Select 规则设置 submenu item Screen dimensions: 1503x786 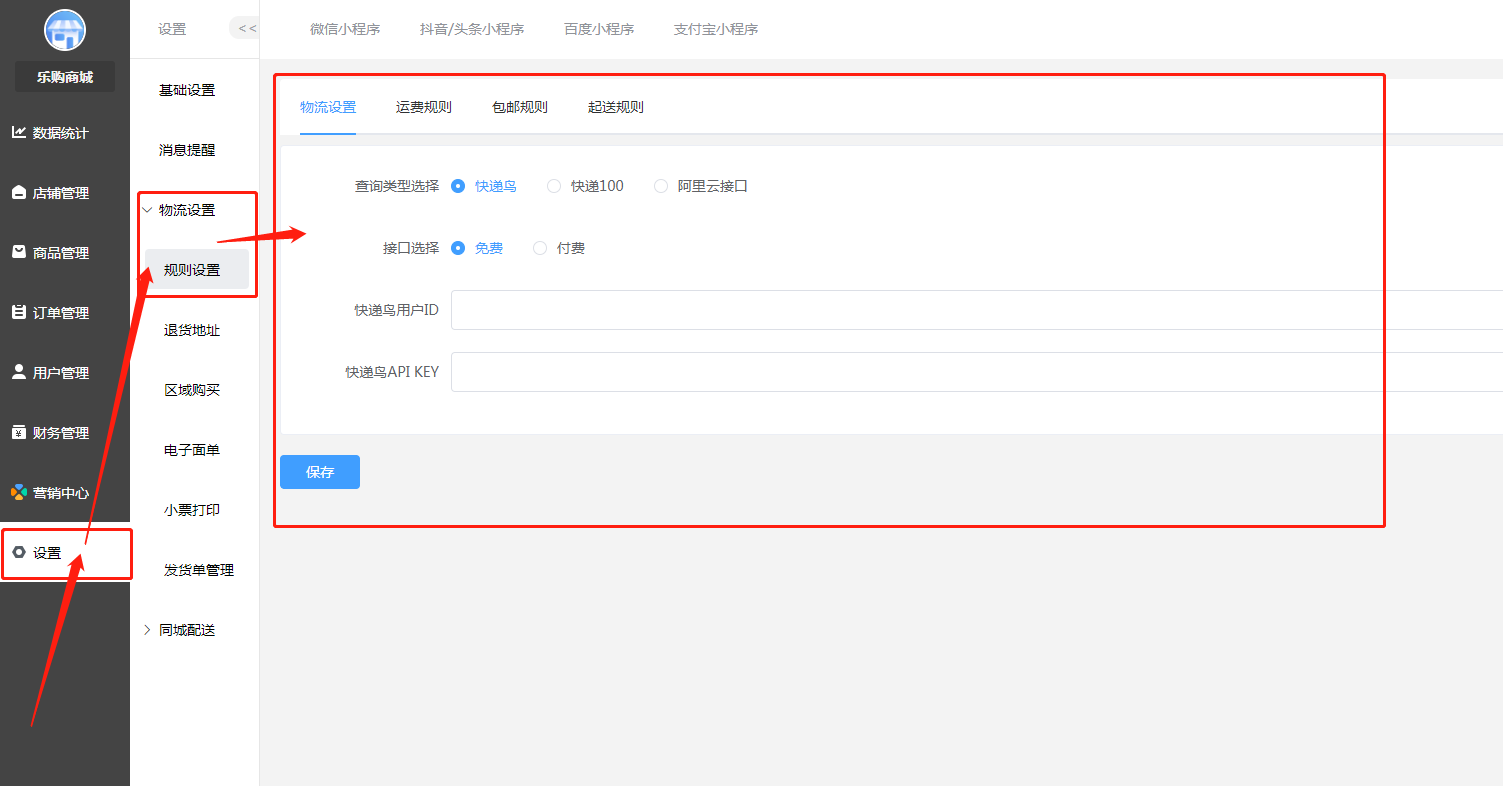(x=197, y=270)
